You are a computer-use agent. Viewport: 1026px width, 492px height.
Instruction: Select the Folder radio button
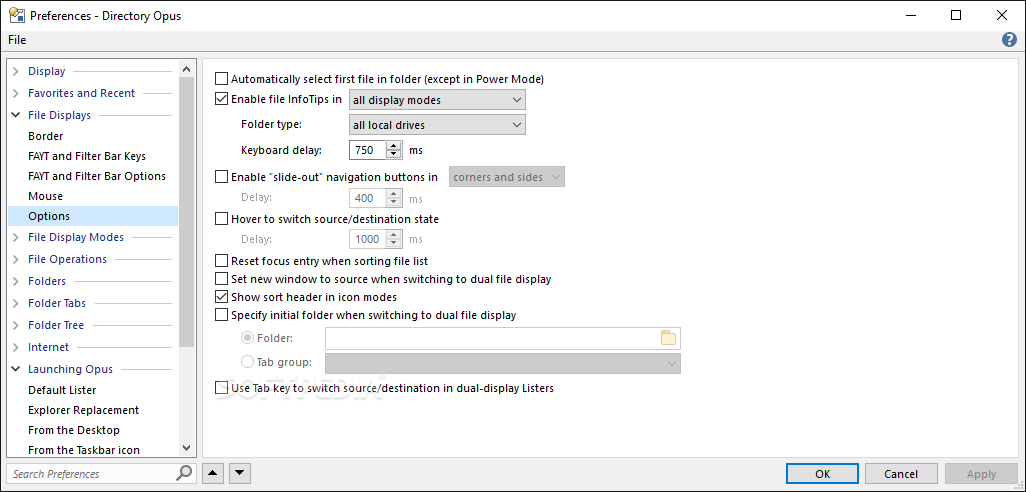click(247, 338)
